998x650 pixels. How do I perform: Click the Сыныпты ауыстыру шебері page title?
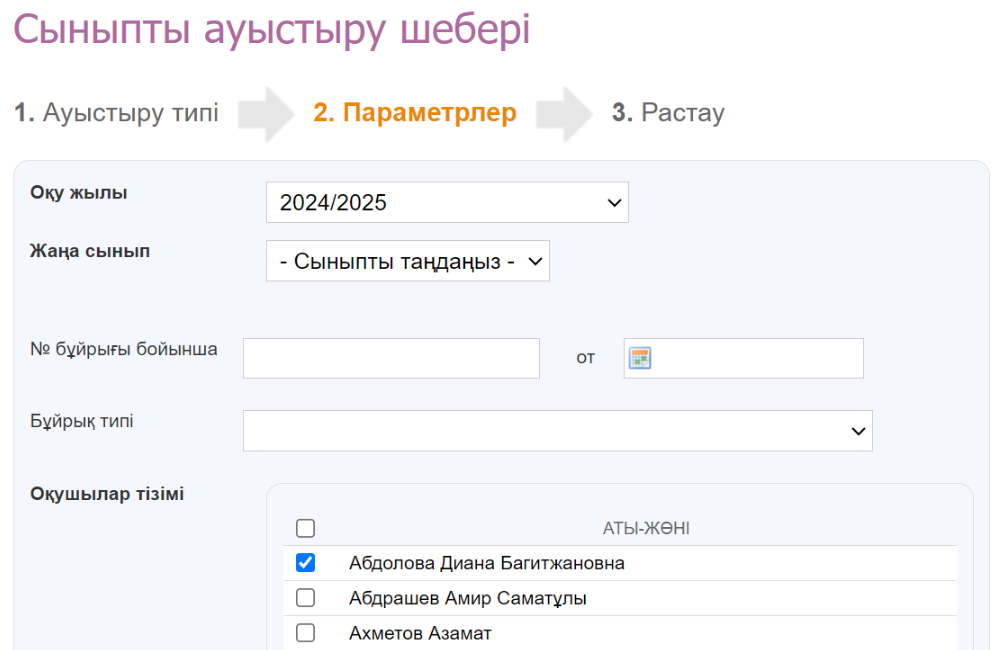[x=271, y=29]
